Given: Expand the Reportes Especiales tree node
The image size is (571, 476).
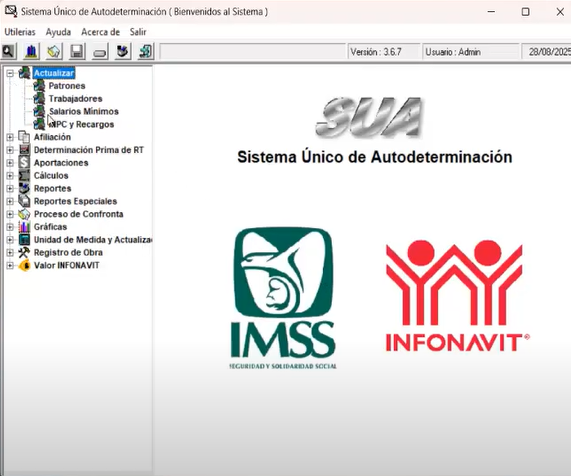Looking at the screenshot, I should point(10,201).
